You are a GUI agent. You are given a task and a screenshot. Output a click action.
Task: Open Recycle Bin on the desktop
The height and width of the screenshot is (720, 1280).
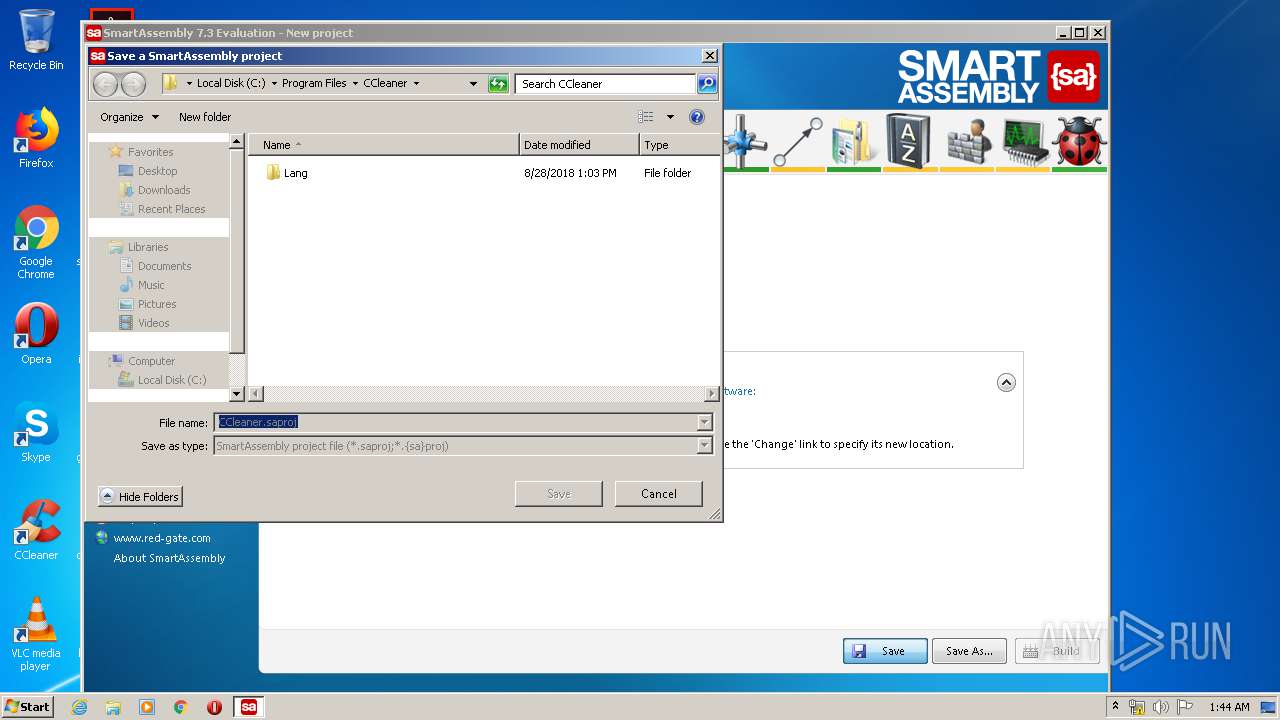tap(36, 40)
